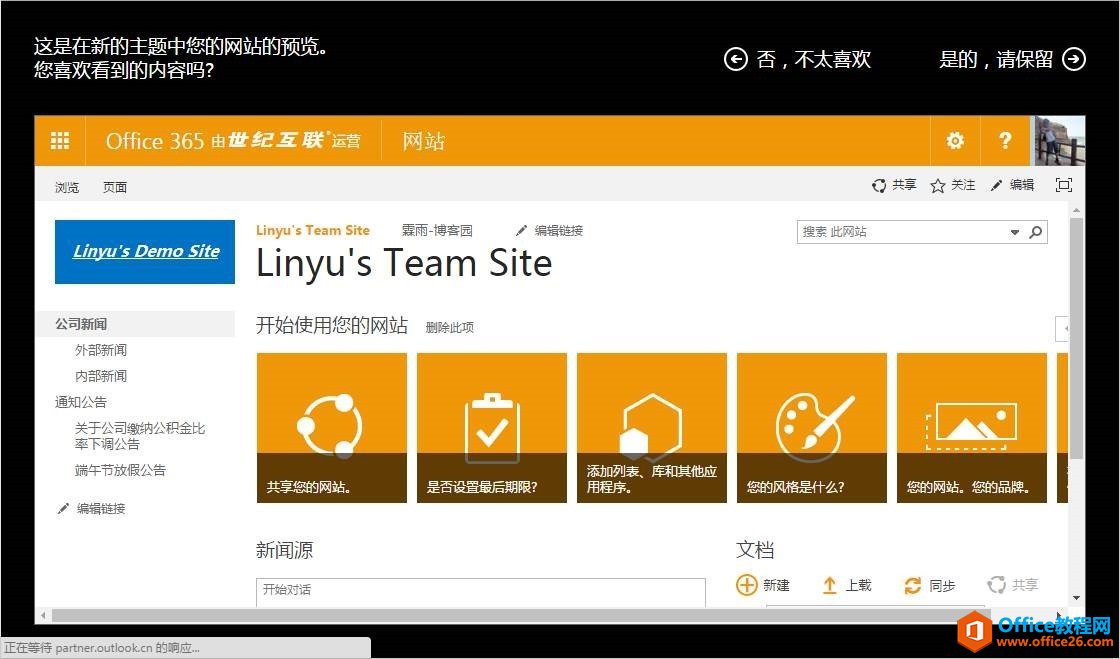This screenshot has width=1120, height=659.
Task: Click the 您的网站。您的品牌 picture tile
Action: [x=972, y=428]
